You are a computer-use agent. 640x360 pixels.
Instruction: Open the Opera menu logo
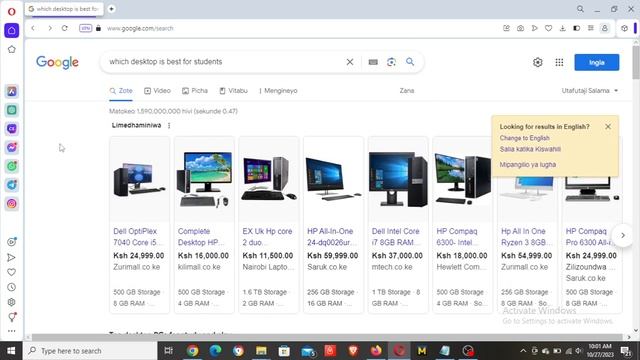[11, 11]
